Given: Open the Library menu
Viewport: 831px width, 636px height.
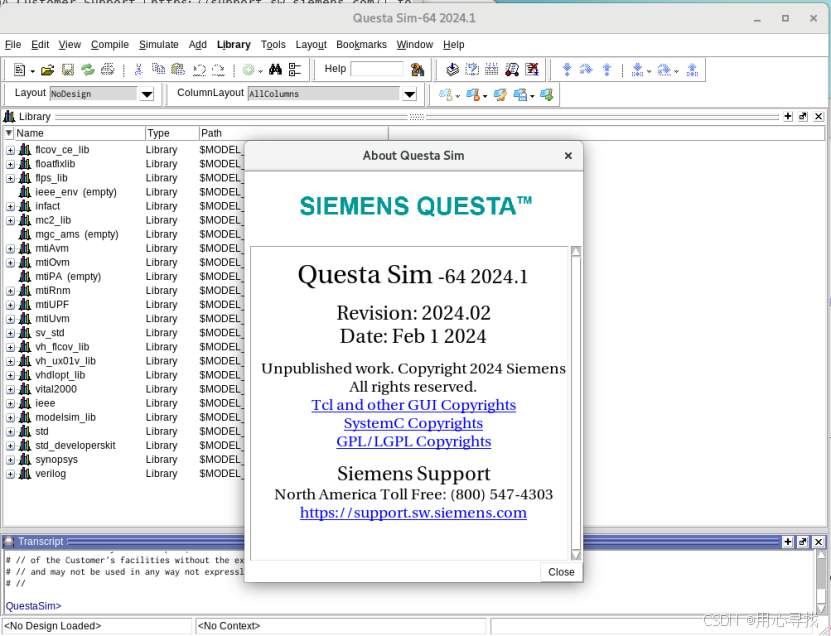Looking at the screenshot, I should [234, 45].
